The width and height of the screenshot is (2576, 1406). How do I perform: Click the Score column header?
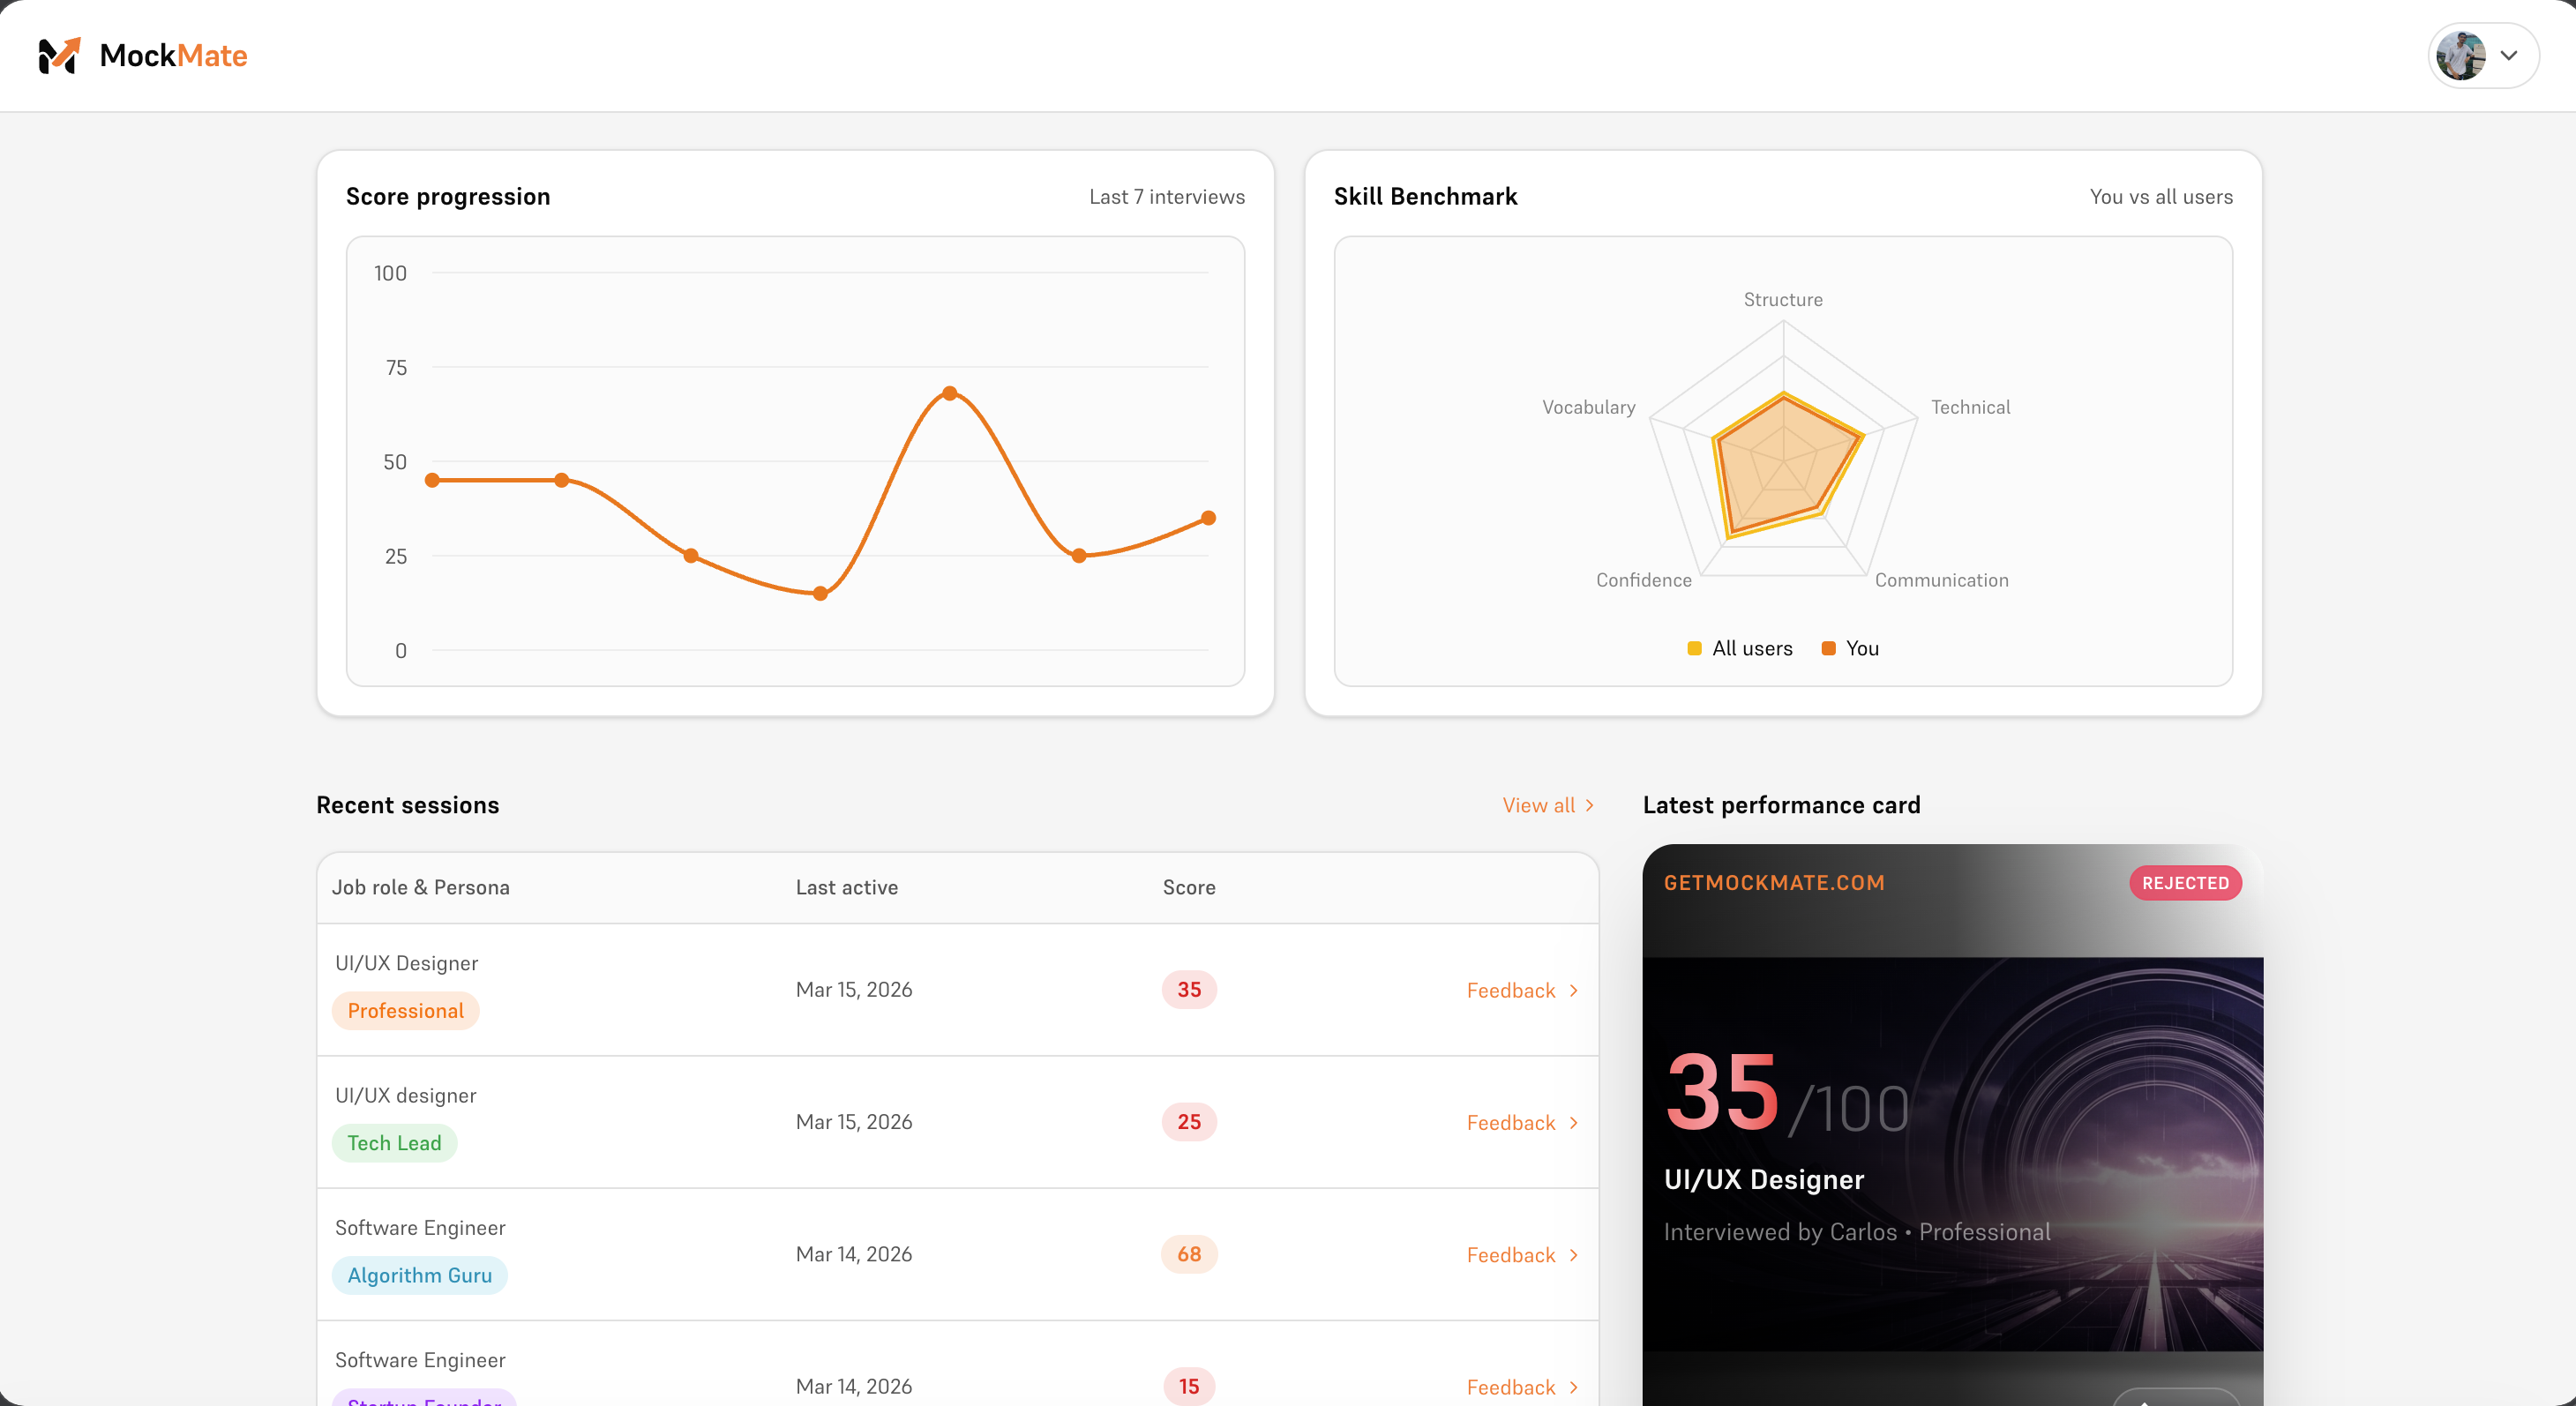click(1188, 887)
